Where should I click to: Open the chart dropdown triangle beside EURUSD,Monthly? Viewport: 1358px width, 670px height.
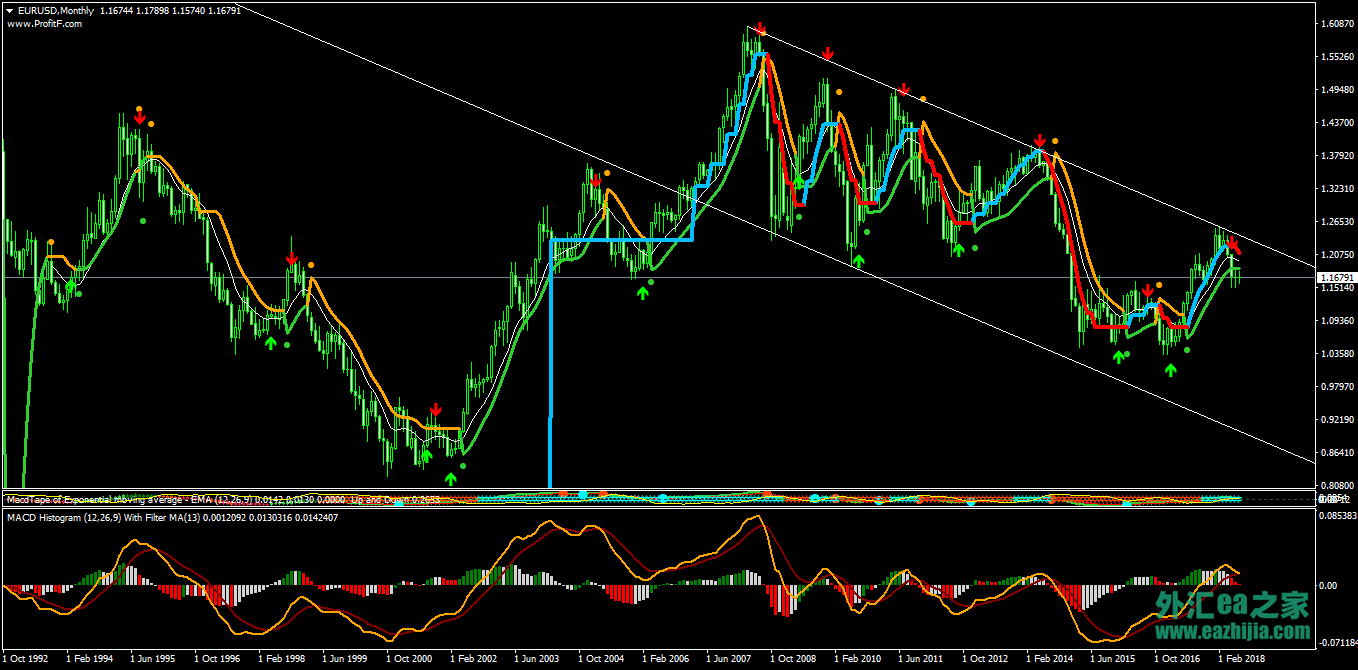point(9,10)
